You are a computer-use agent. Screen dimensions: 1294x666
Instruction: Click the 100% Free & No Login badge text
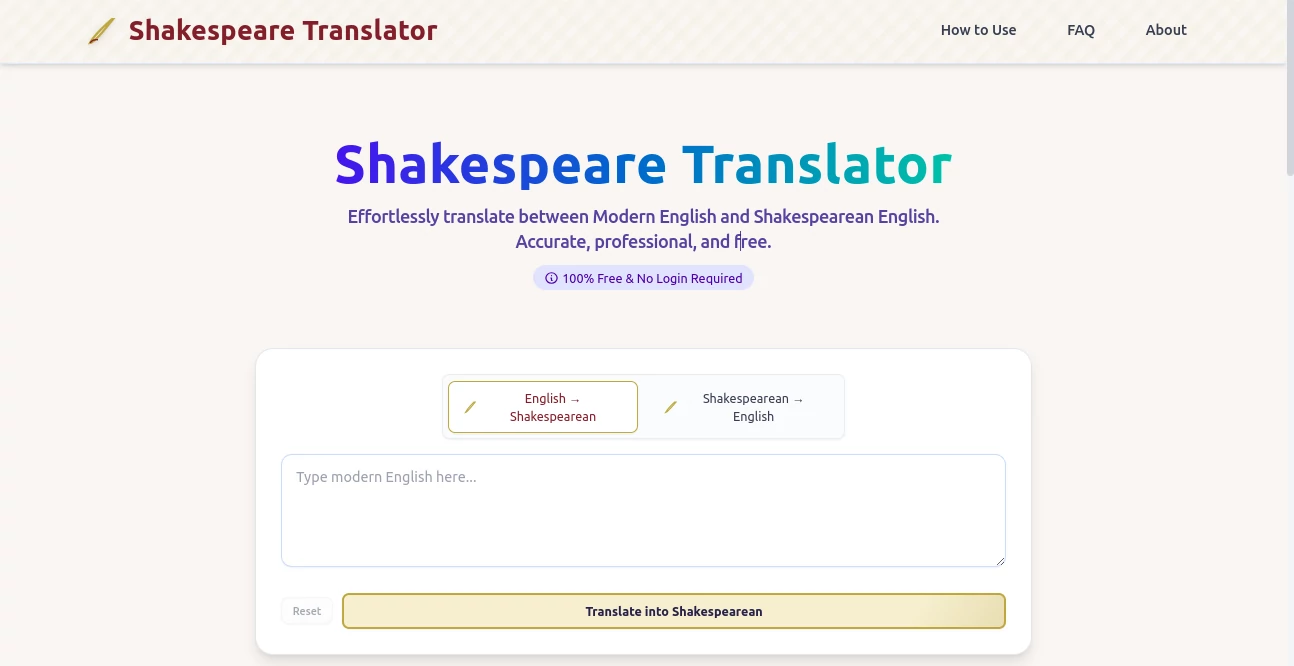652,279
